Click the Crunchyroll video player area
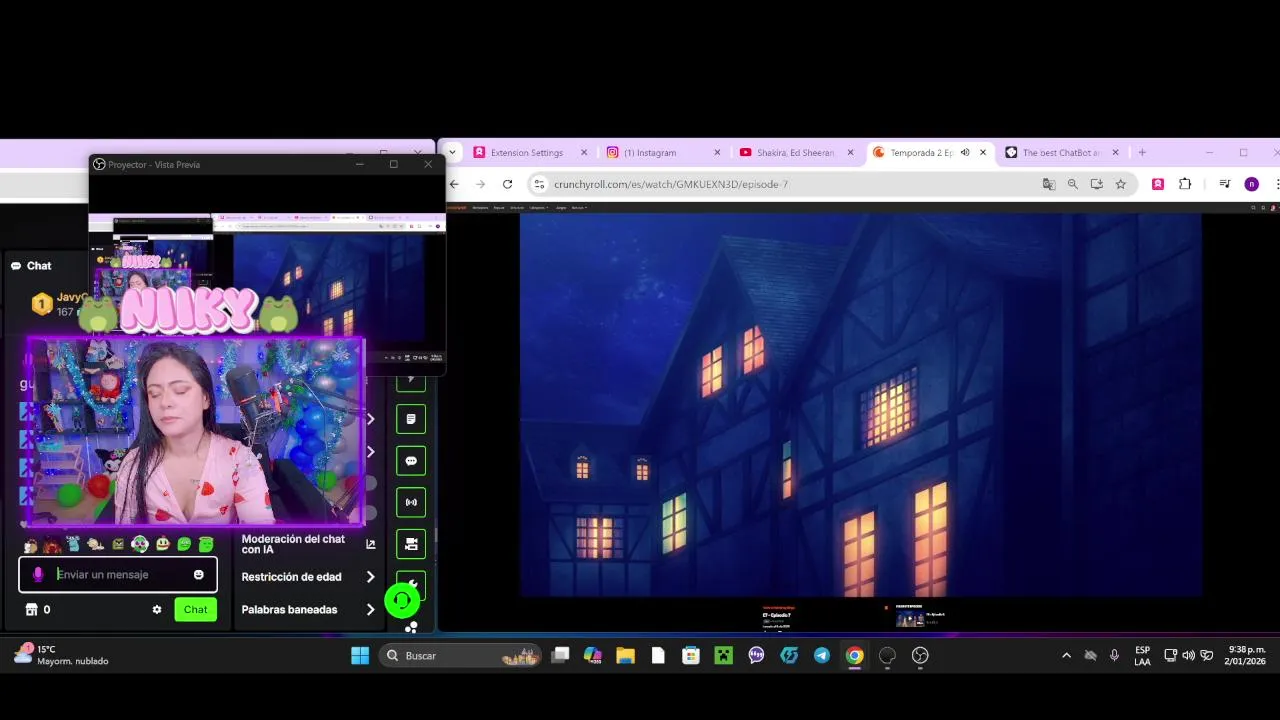The height and width of the screenshot is (720, 1280). [860, 404]
